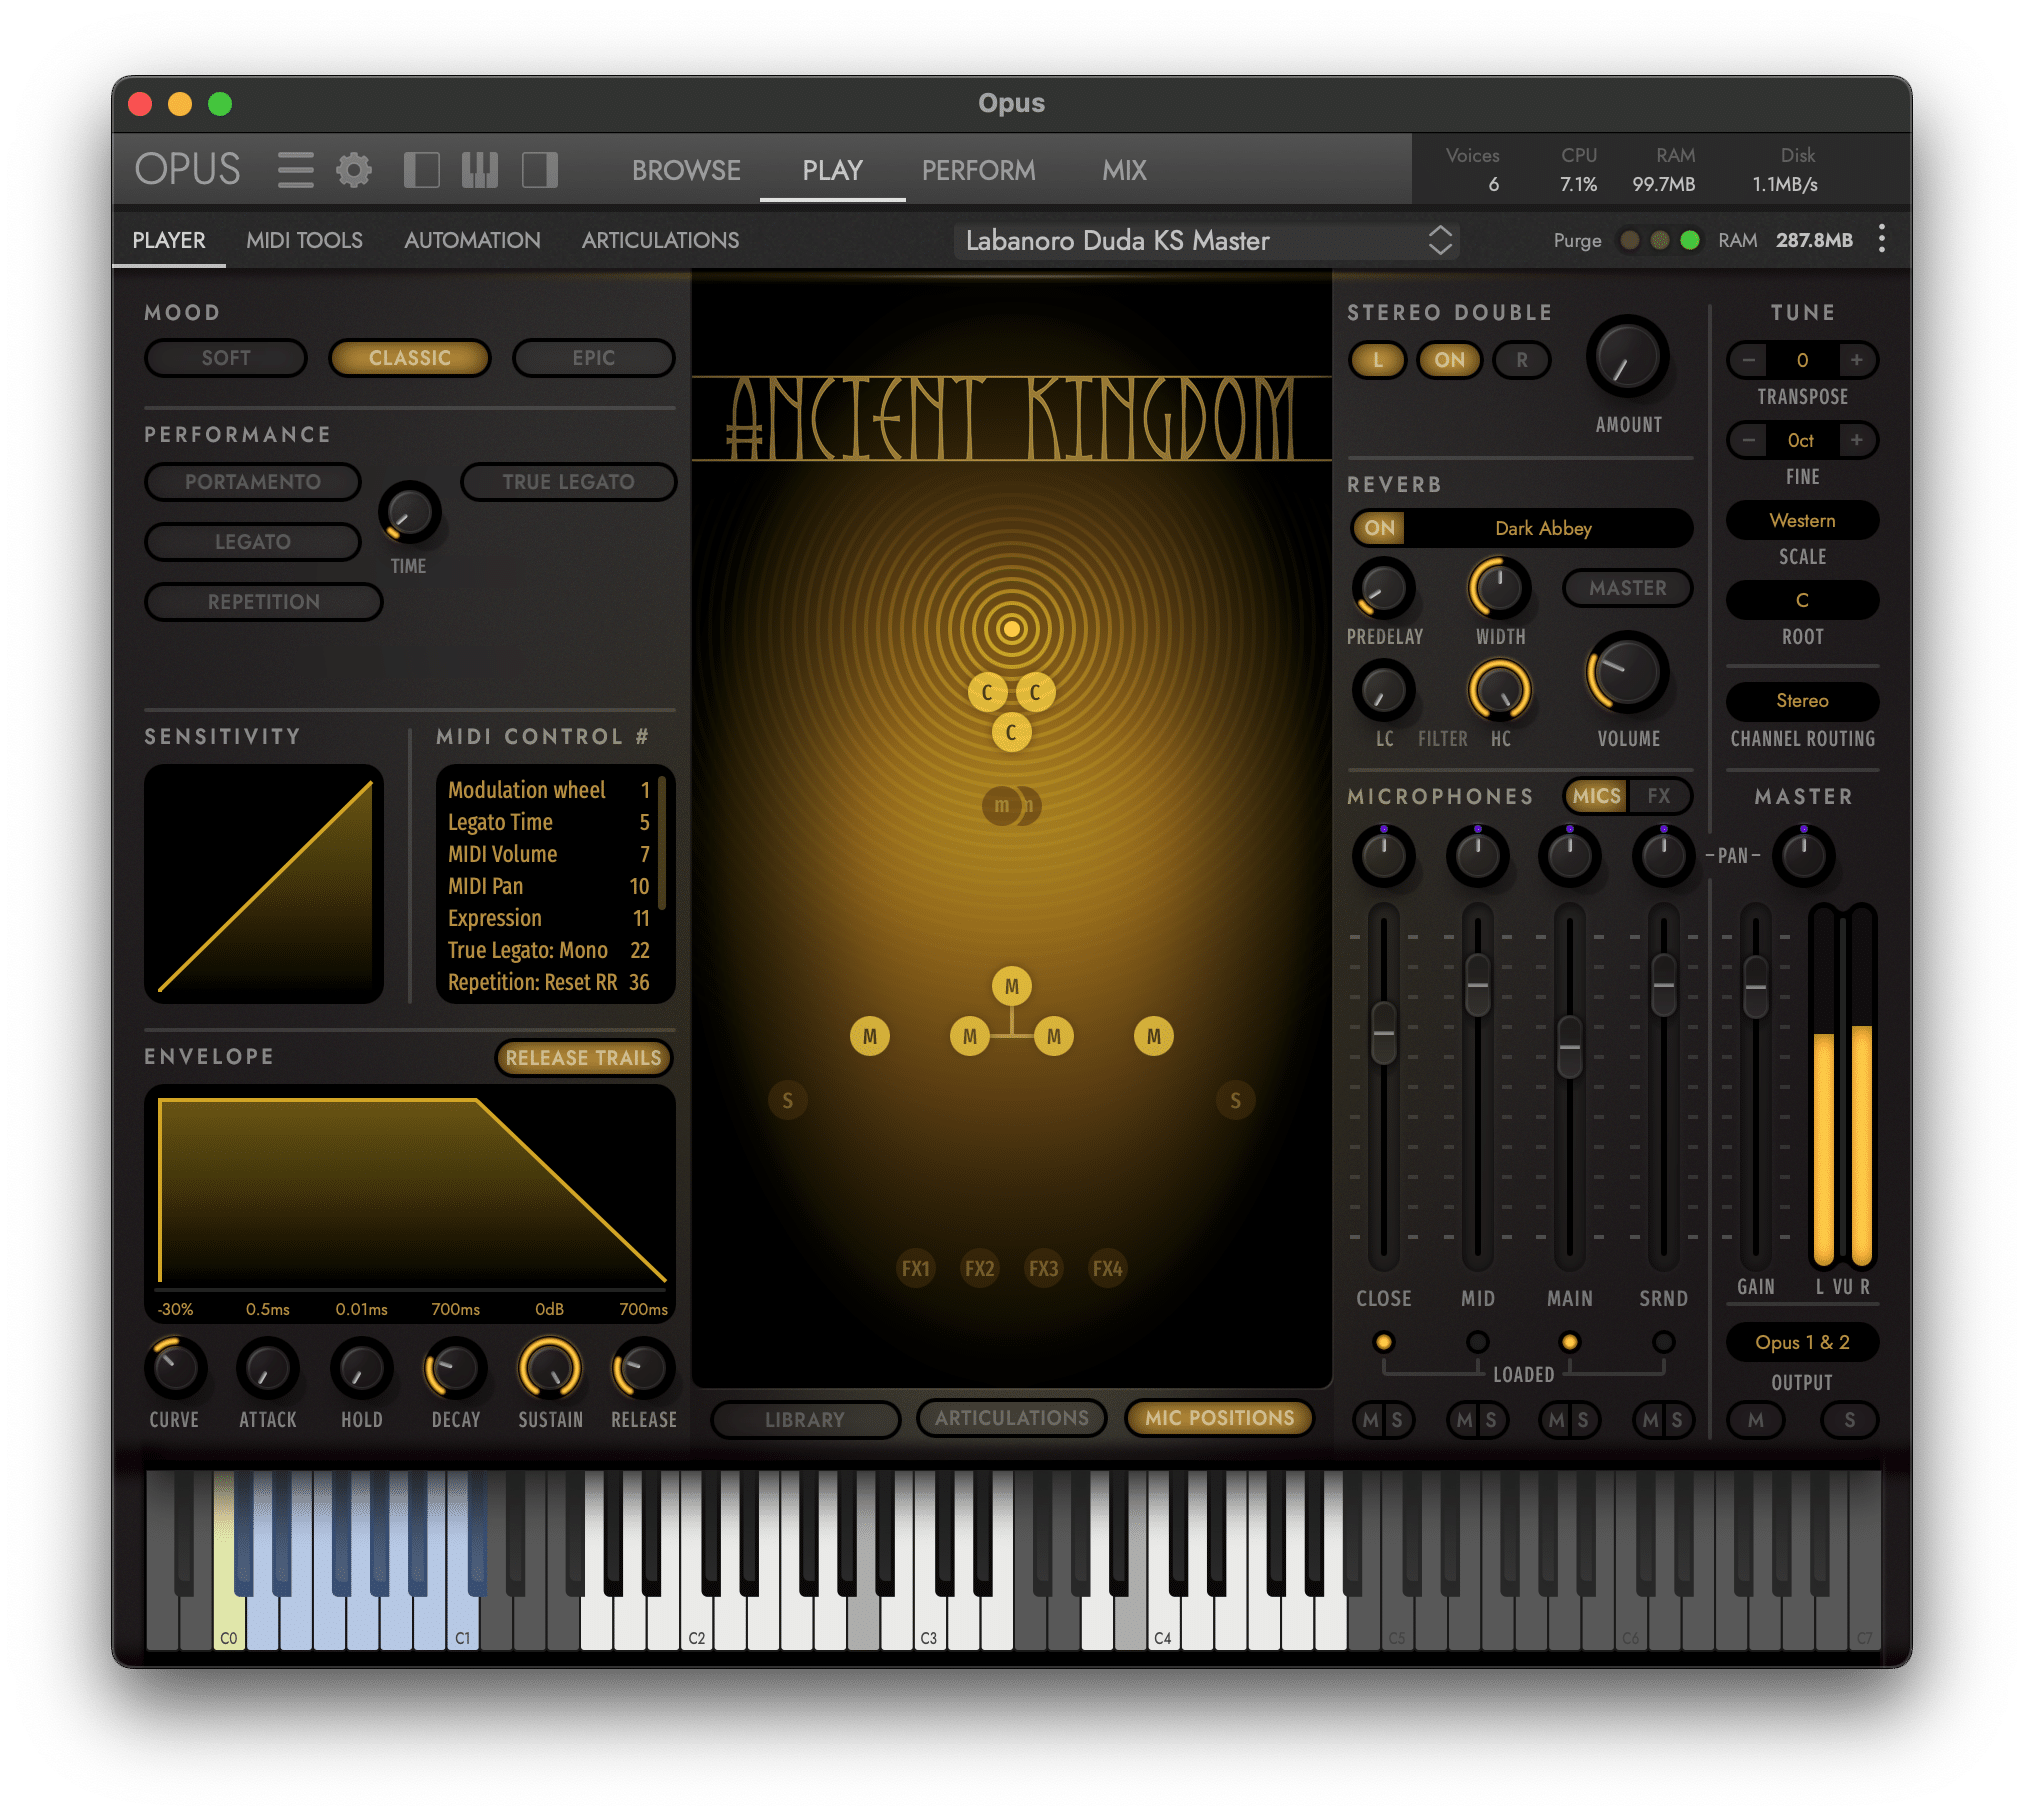
Task: Open the AUTOMATION tab
Action: tap(472, 240)
